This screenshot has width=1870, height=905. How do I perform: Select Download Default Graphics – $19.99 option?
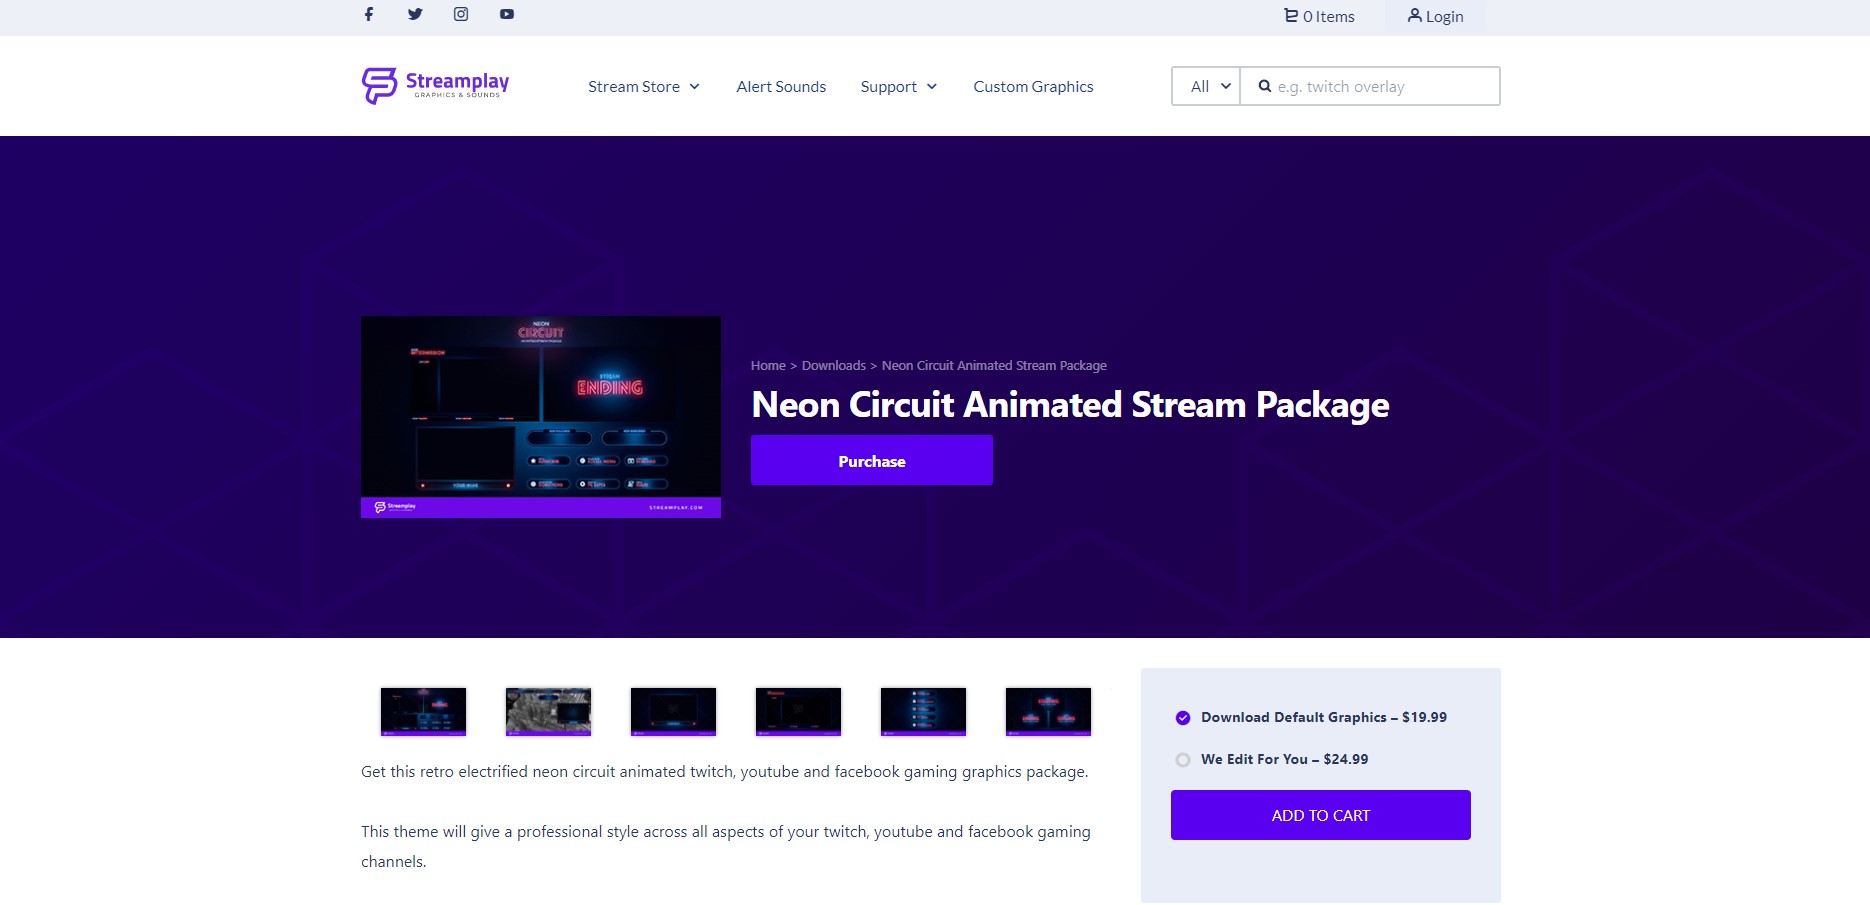click(1311, 717)
